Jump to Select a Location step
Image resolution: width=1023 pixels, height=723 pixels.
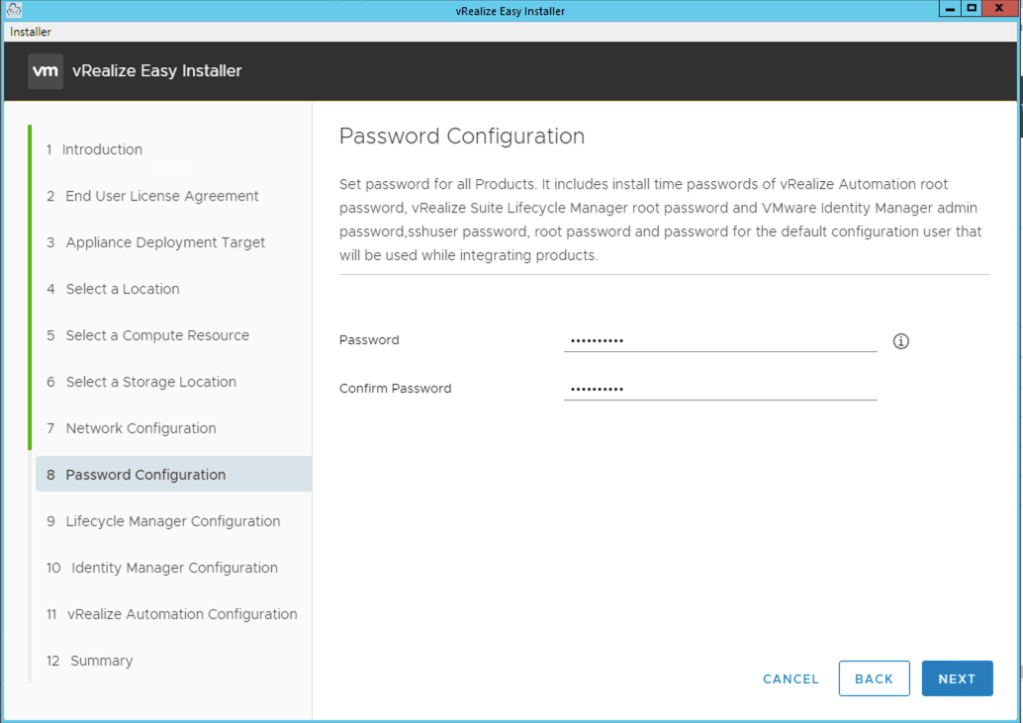[x=122, y=289]
